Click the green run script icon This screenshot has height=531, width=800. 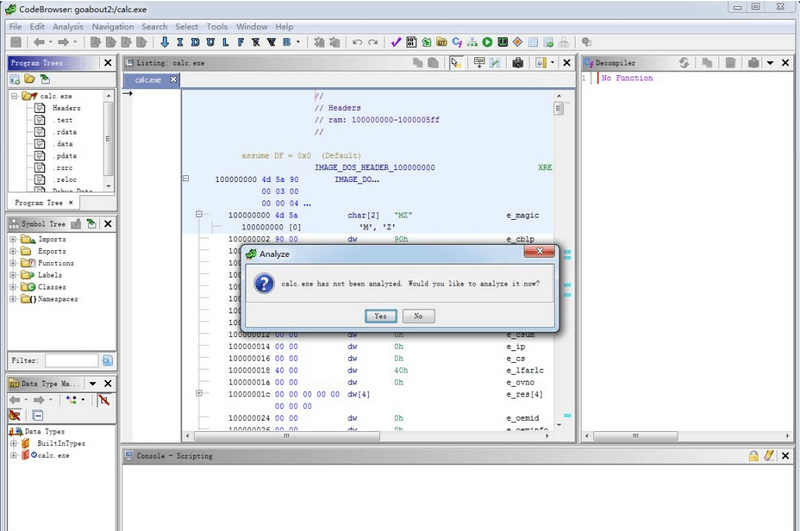[x=487, y=43]
